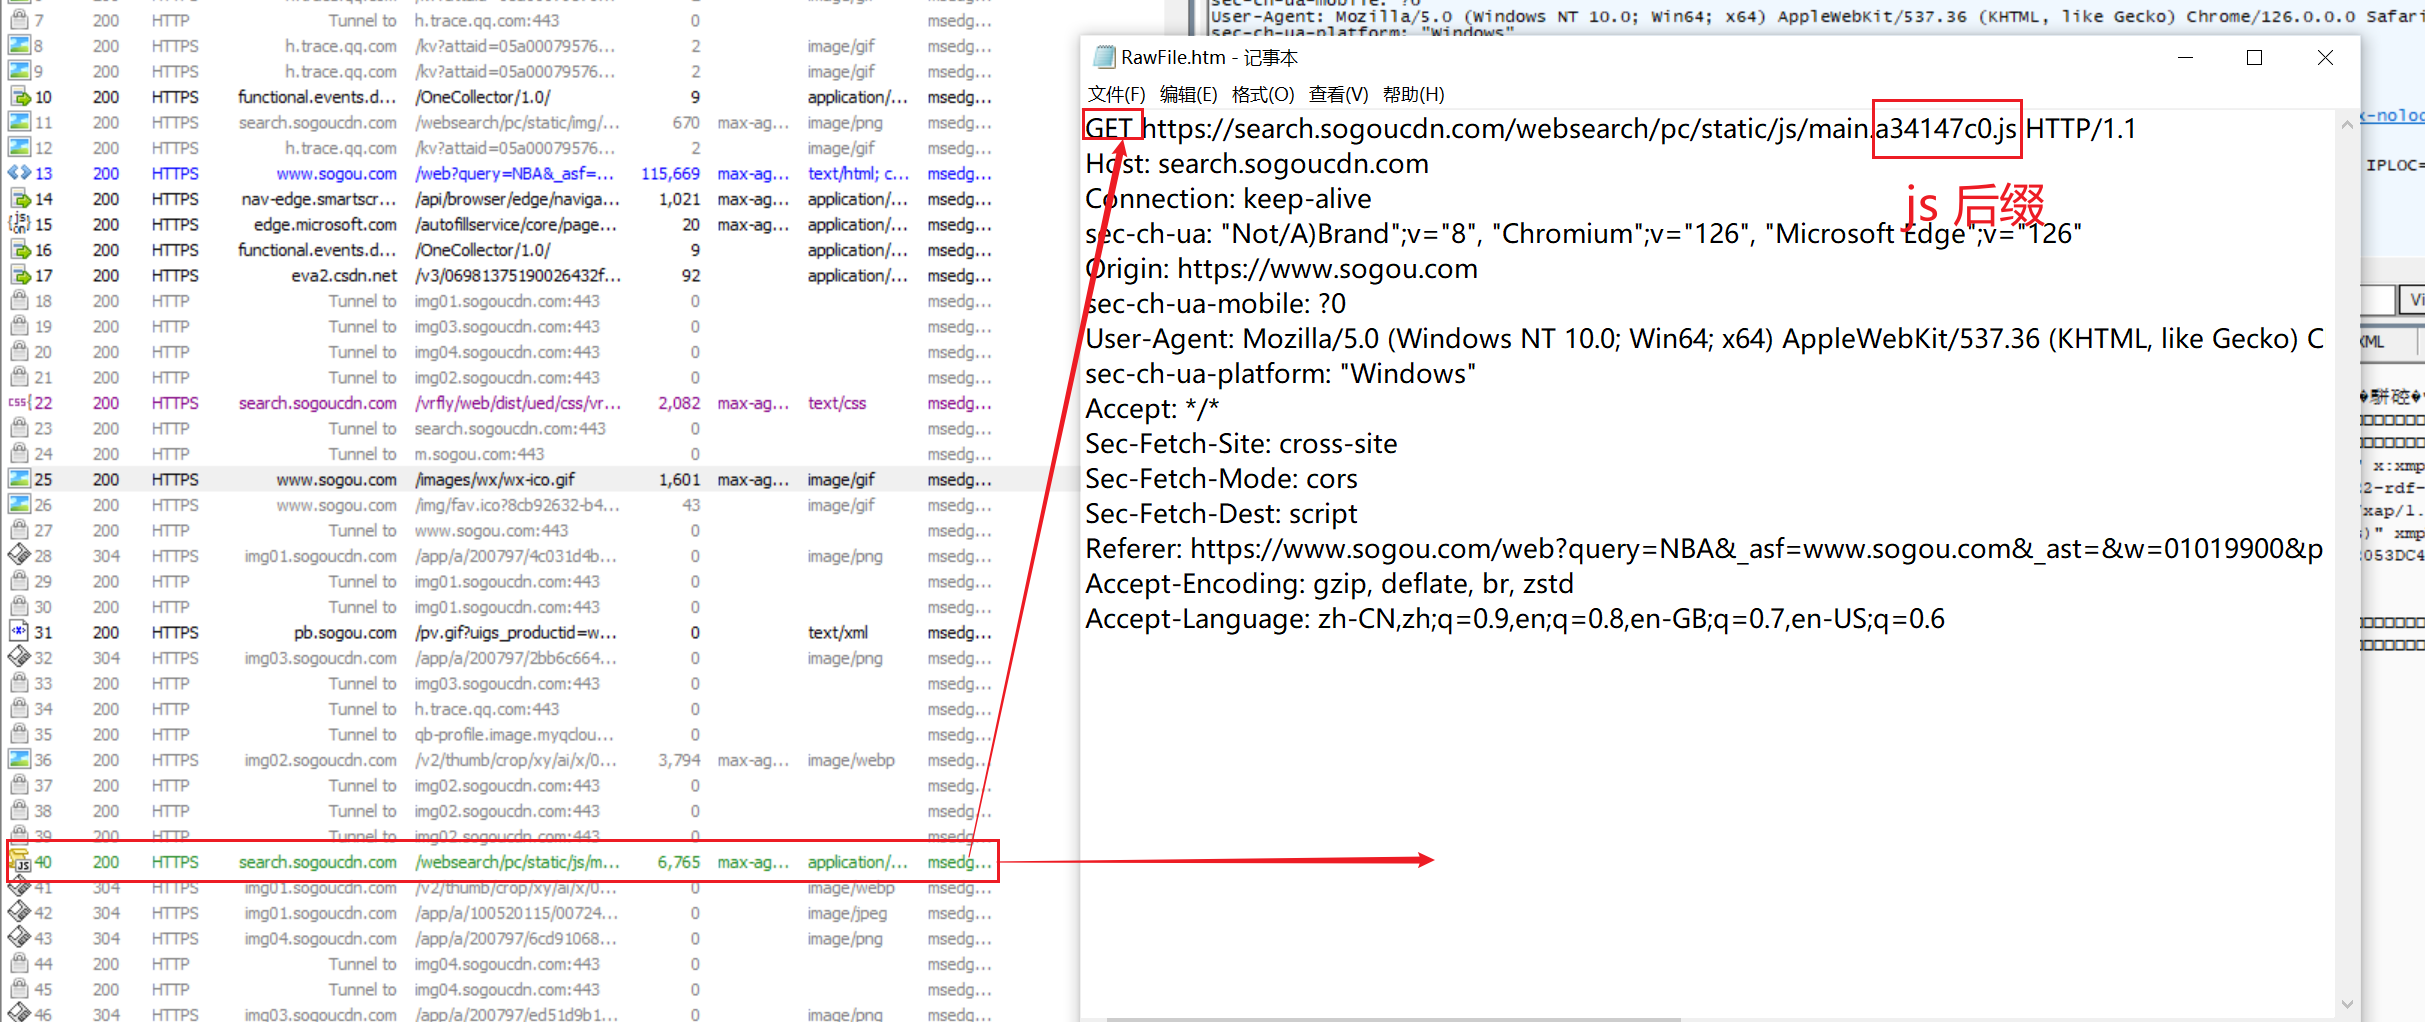Viewport: 2425px width, 1022px height.
Task: Click the image icon of session 12
Action: pos(19,148)
